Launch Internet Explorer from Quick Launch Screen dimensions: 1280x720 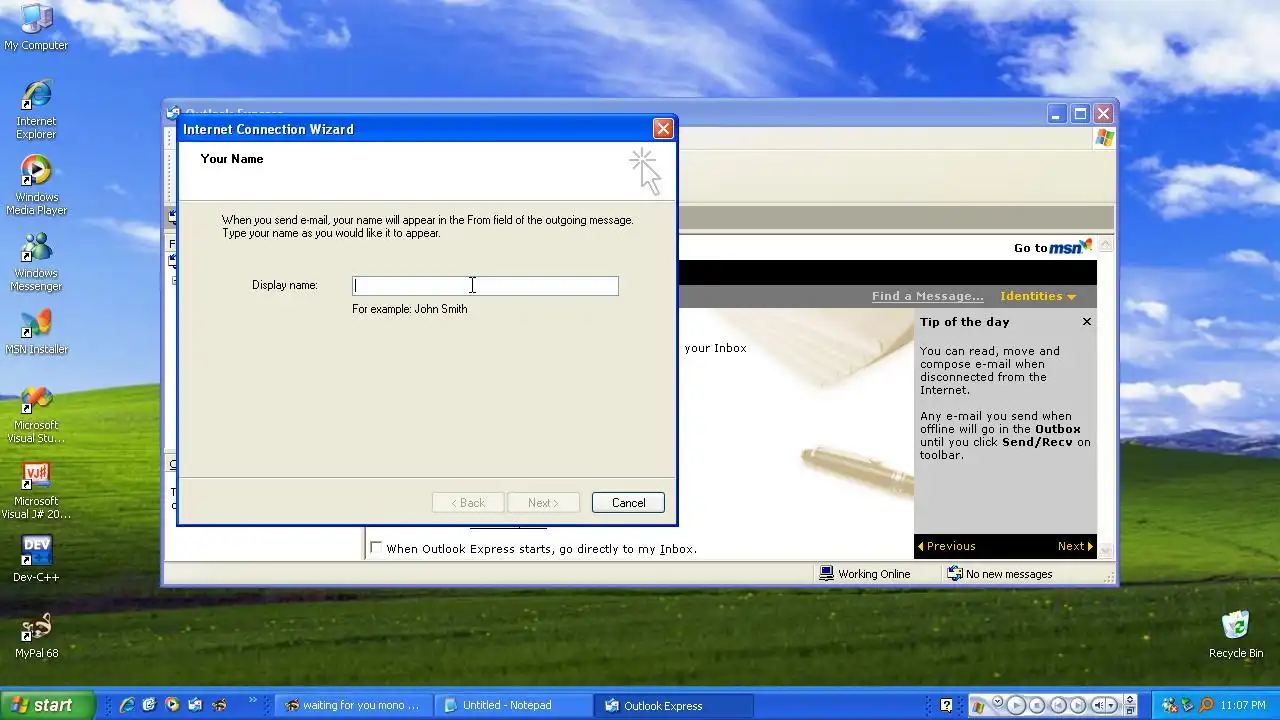coord(127,705)
